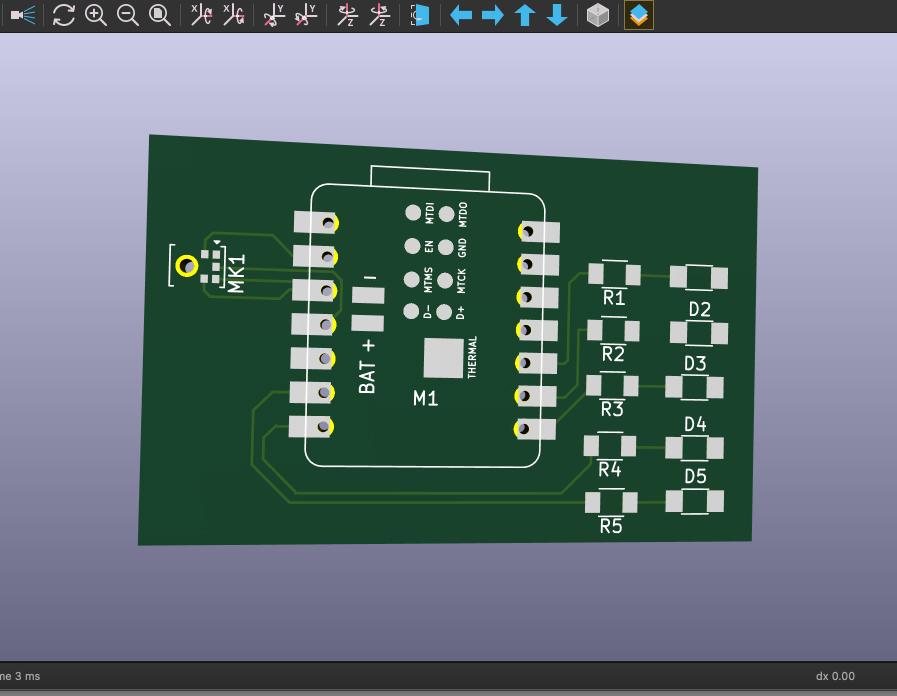Image resolution: width=897 pixels, height=696 pixels.
Task: Rotate board counterclockwise around Y axis
Action: [x=306, y=15]
